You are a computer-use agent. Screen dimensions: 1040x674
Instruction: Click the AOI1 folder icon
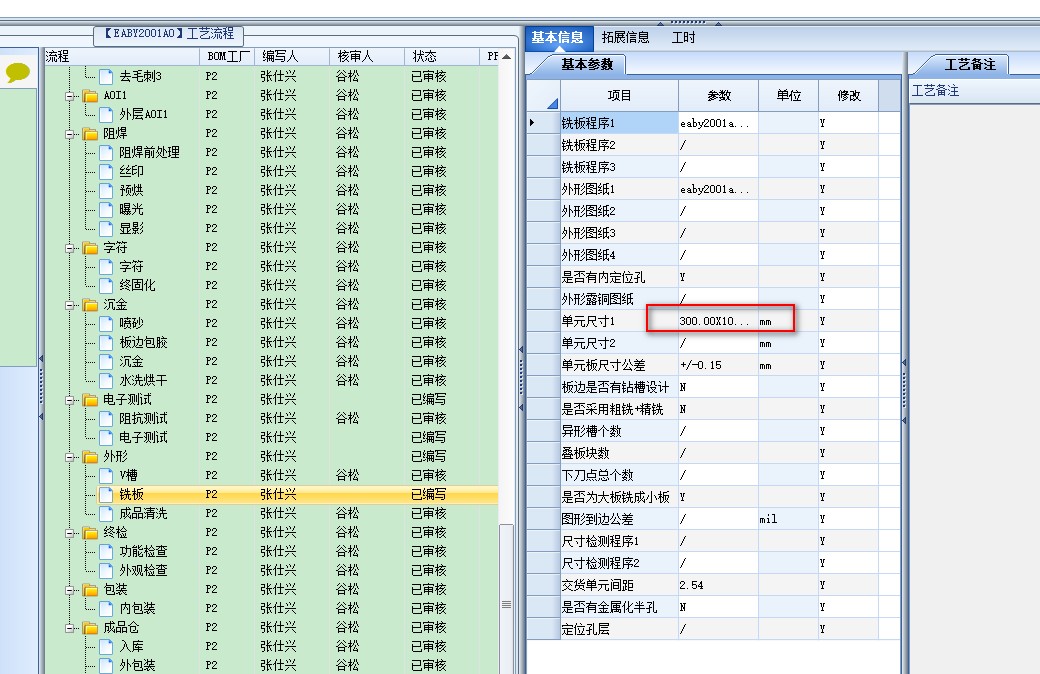pyautogui.click(x=90, y=96)
